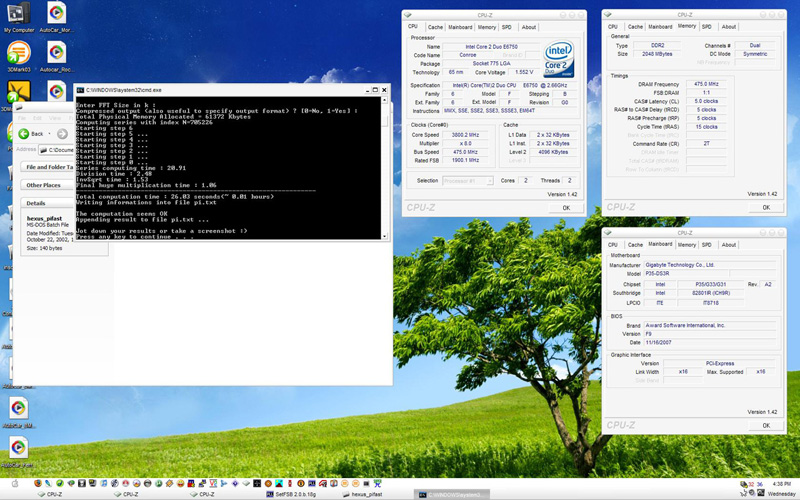
Task: Open About tab in CPU-Z CPU window
Action: (x=529, y=27)
